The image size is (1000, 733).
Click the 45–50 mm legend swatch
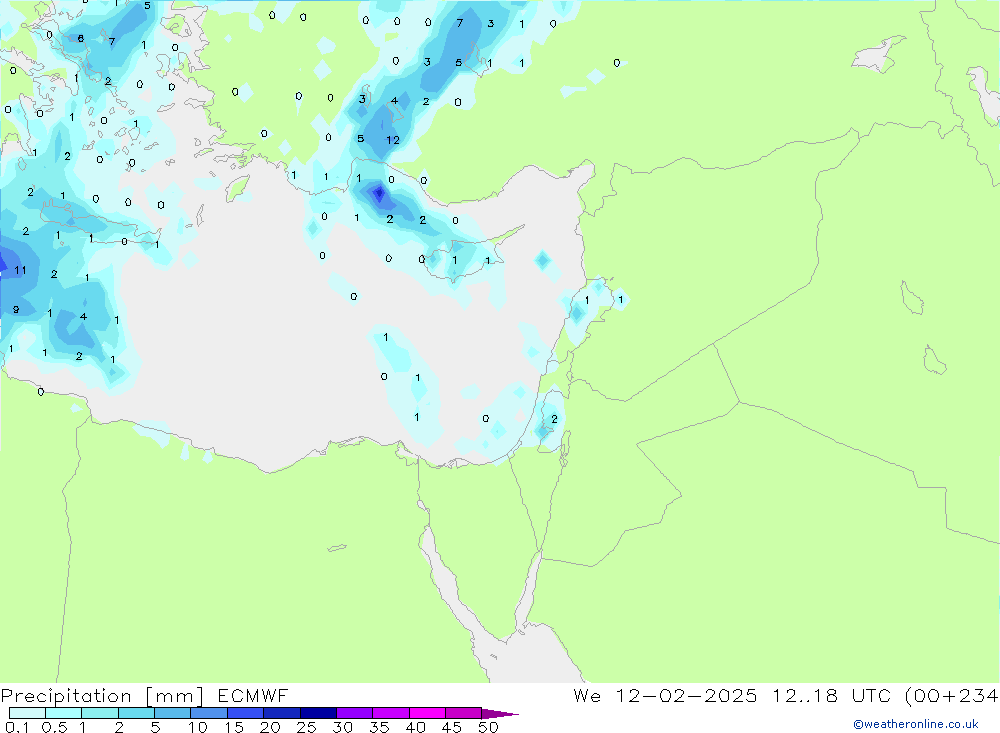pos(464,713)
